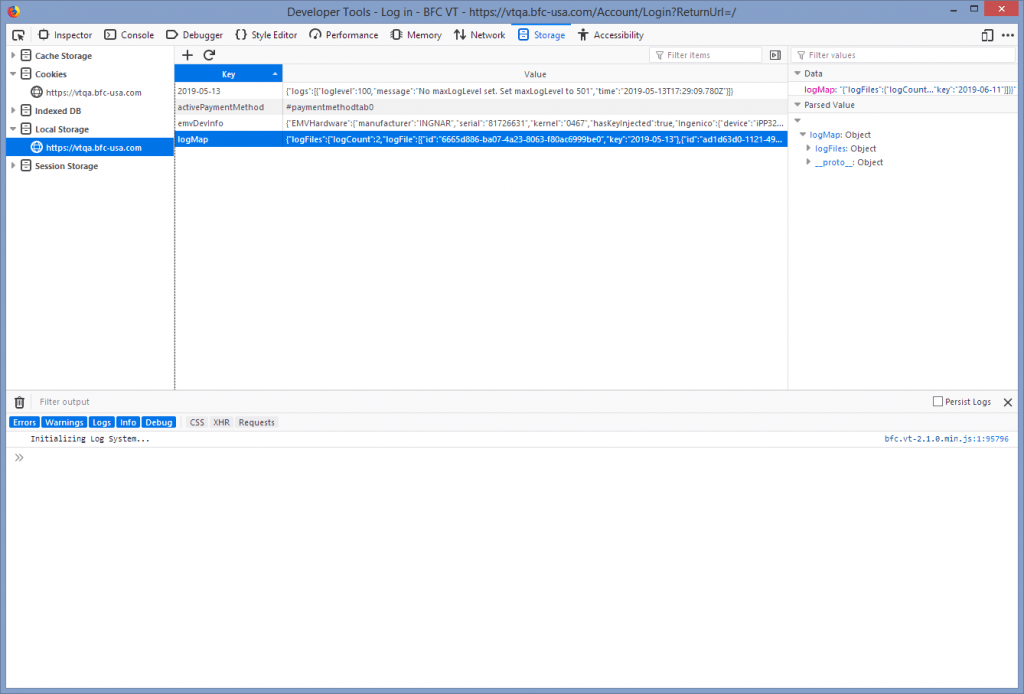
Task: Click the console input prompt chevrons
Action: tap(19, 458)
